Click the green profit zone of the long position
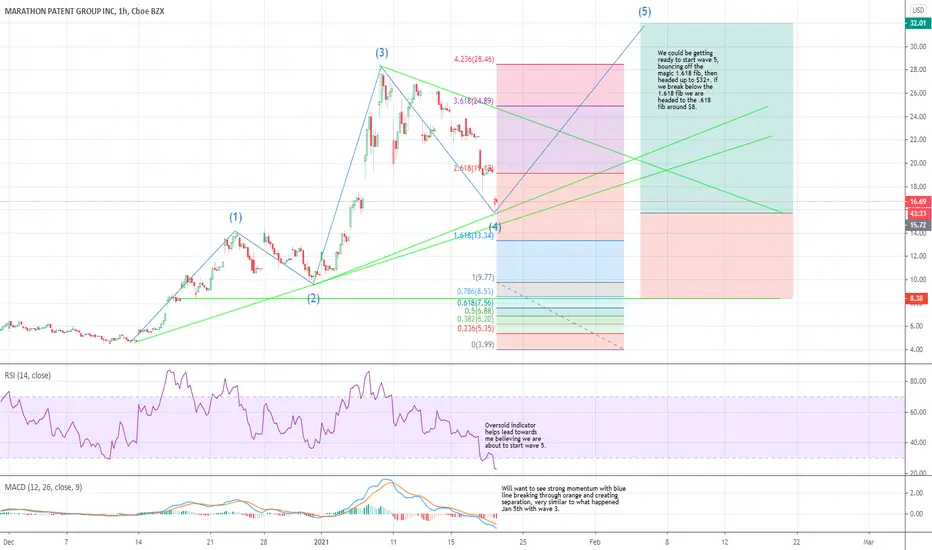The width and height of the screenshot is (932, 550). coord(717,118)
